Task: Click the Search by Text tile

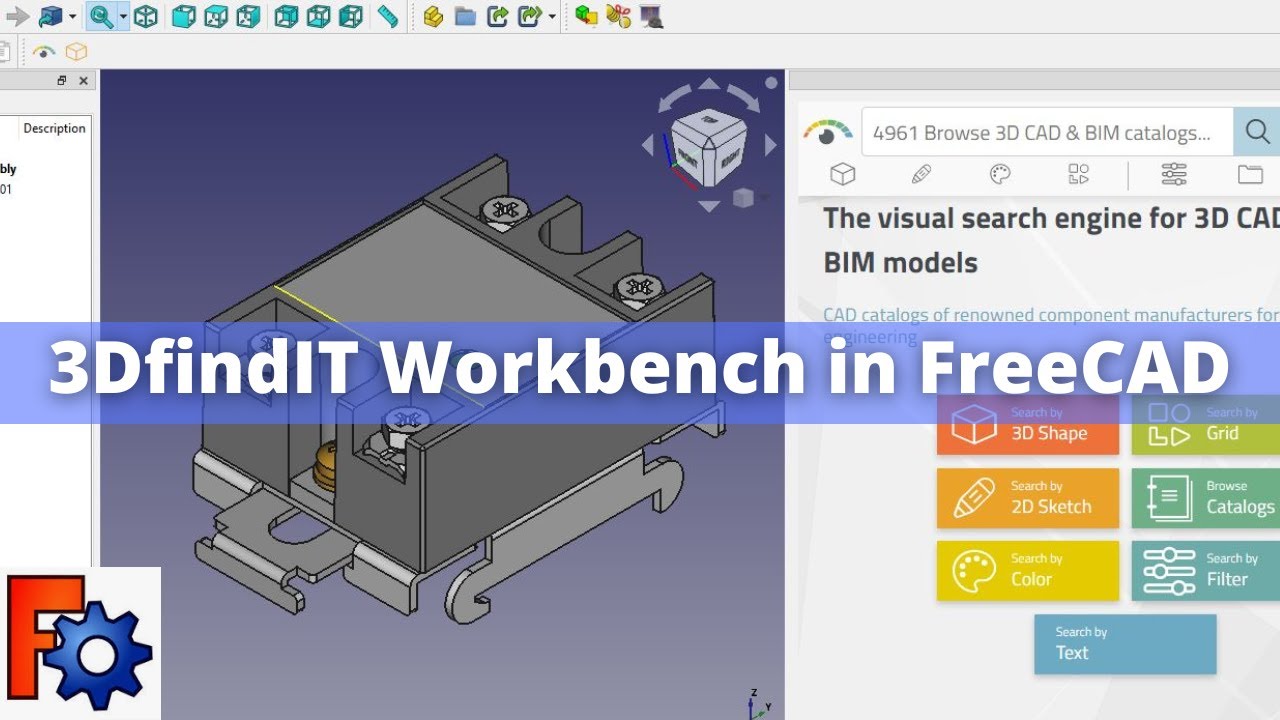Action: (1125, 644)
